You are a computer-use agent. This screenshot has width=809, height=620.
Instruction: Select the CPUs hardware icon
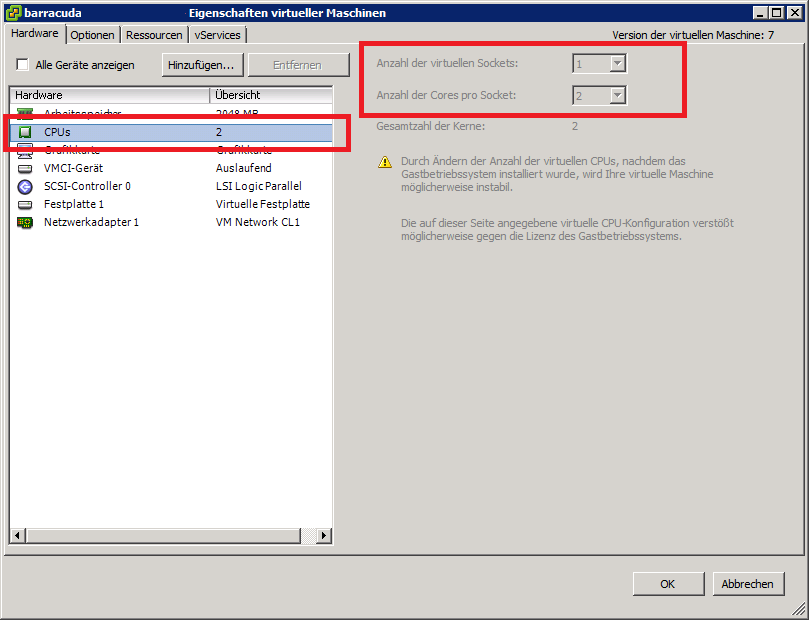25,132
